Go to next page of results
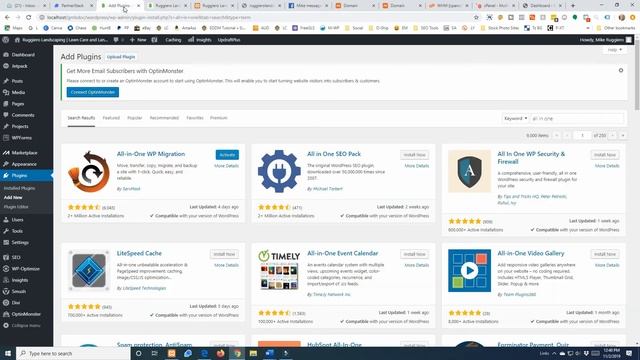 pyautogui.click(x=613, y=136)
